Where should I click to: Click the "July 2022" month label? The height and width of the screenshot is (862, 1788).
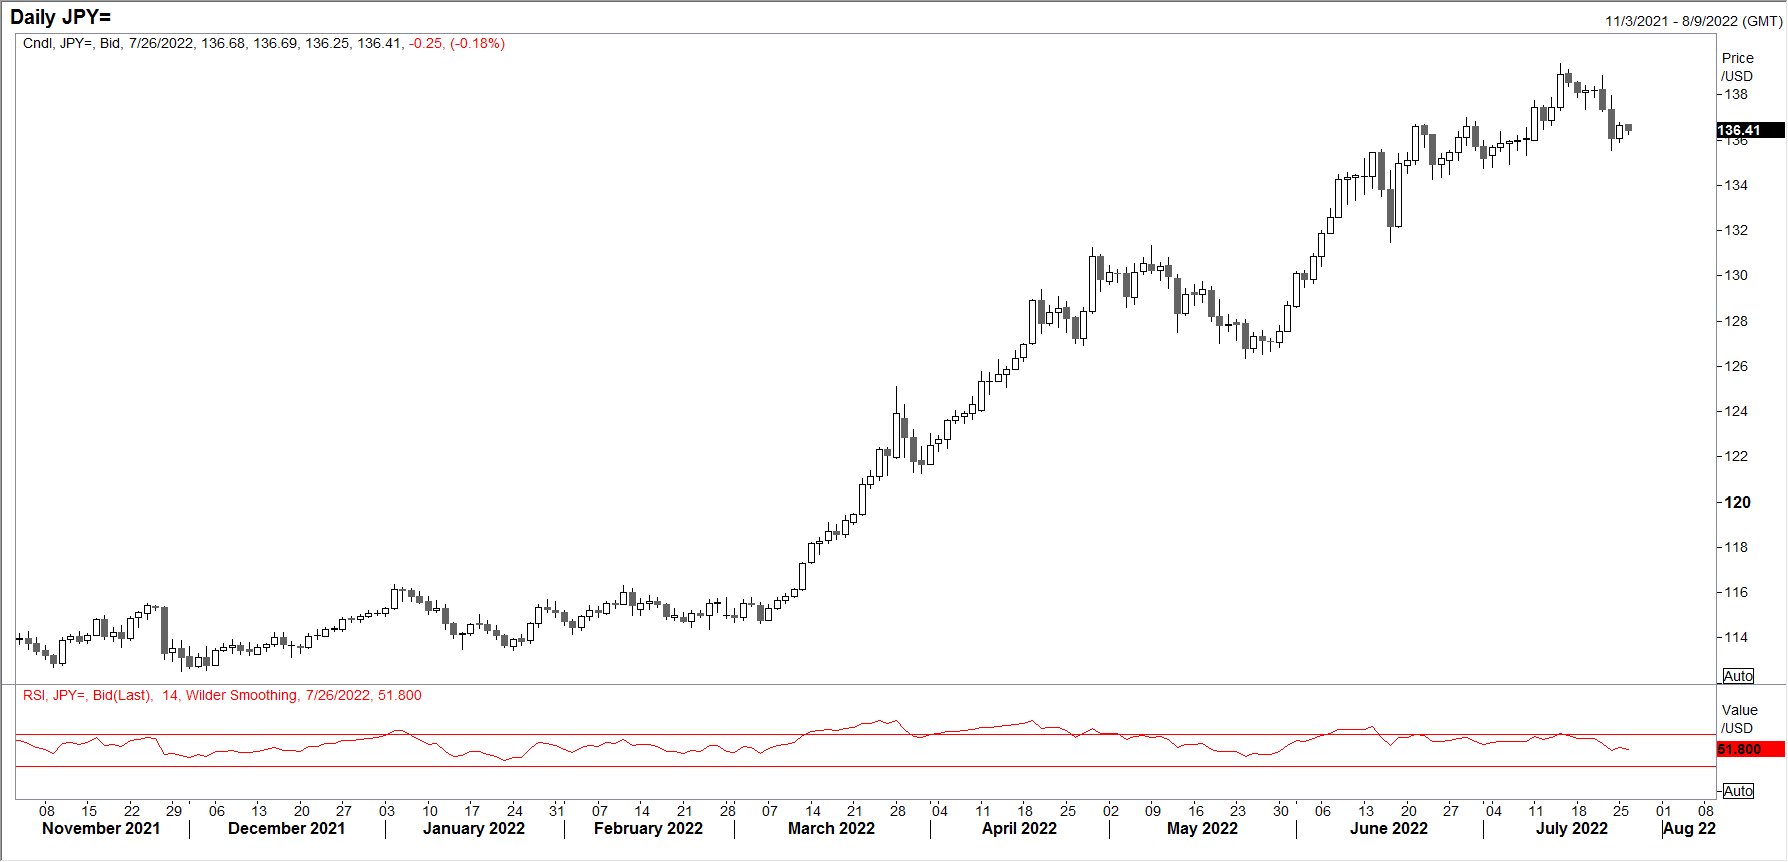tap(1572, 828)
